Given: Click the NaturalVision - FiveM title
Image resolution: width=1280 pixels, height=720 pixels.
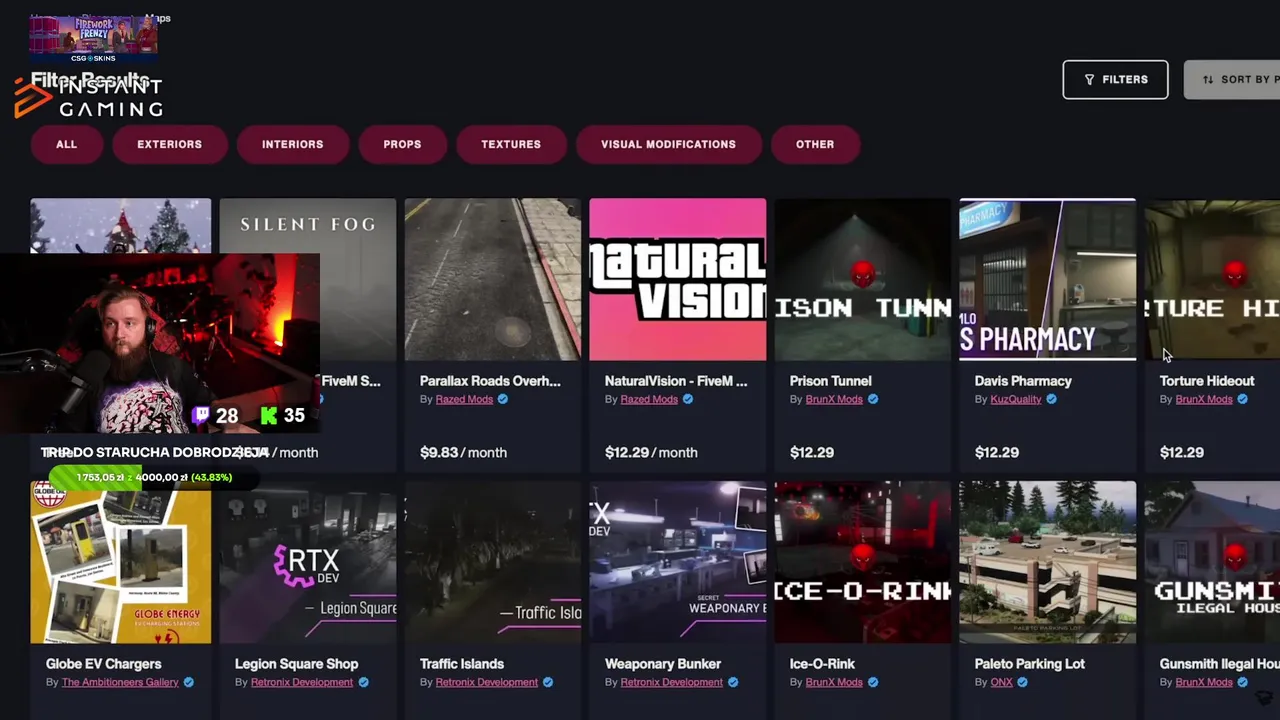Looking at the screenshot, I should [676, 381].
